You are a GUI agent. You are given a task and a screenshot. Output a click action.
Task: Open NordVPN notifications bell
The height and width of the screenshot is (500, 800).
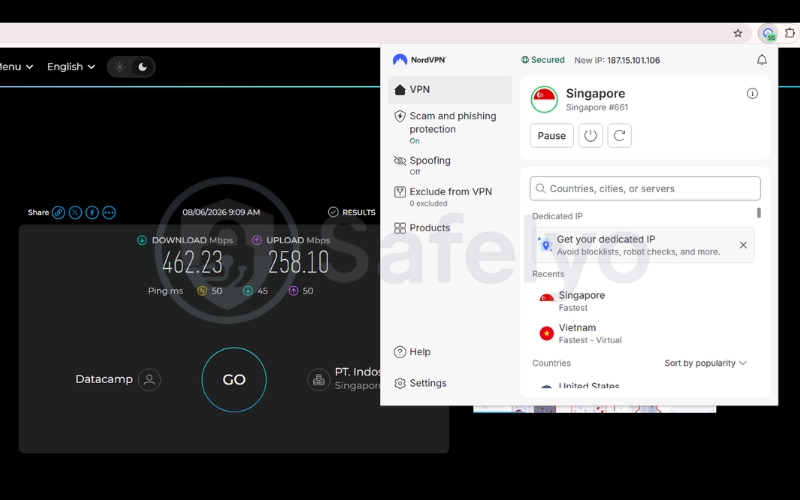click(761, 60)
